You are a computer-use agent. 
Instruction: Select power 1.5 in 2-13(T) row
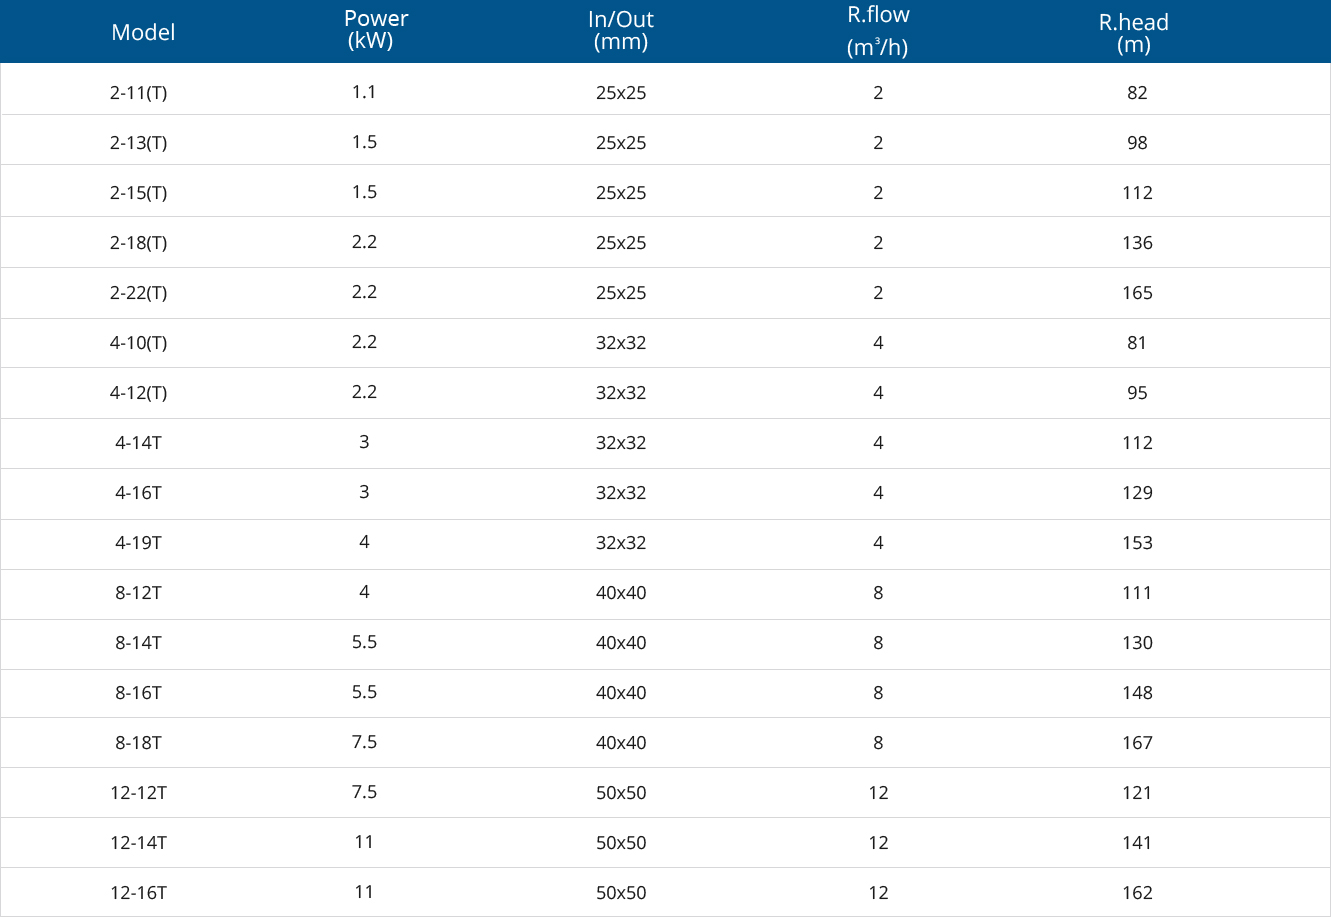(x=364, y=142)
